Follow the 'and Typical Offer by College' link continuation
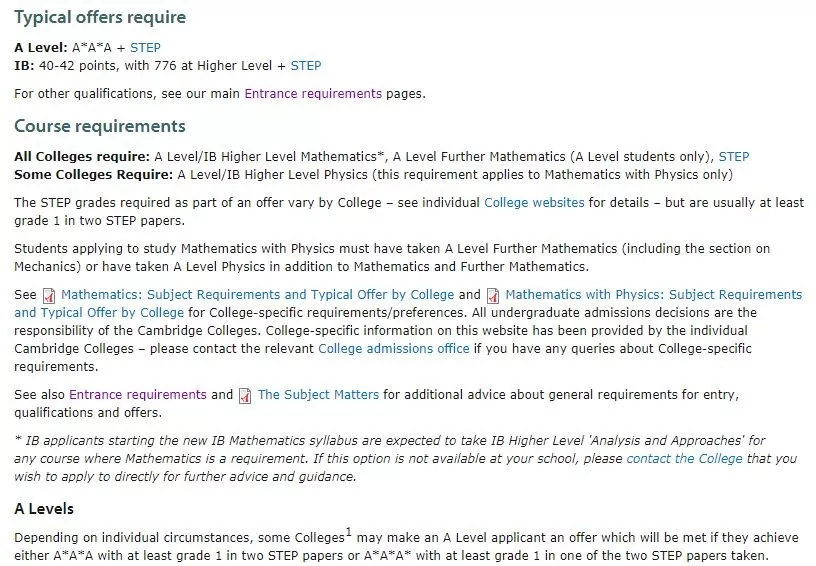 point(99,313)
